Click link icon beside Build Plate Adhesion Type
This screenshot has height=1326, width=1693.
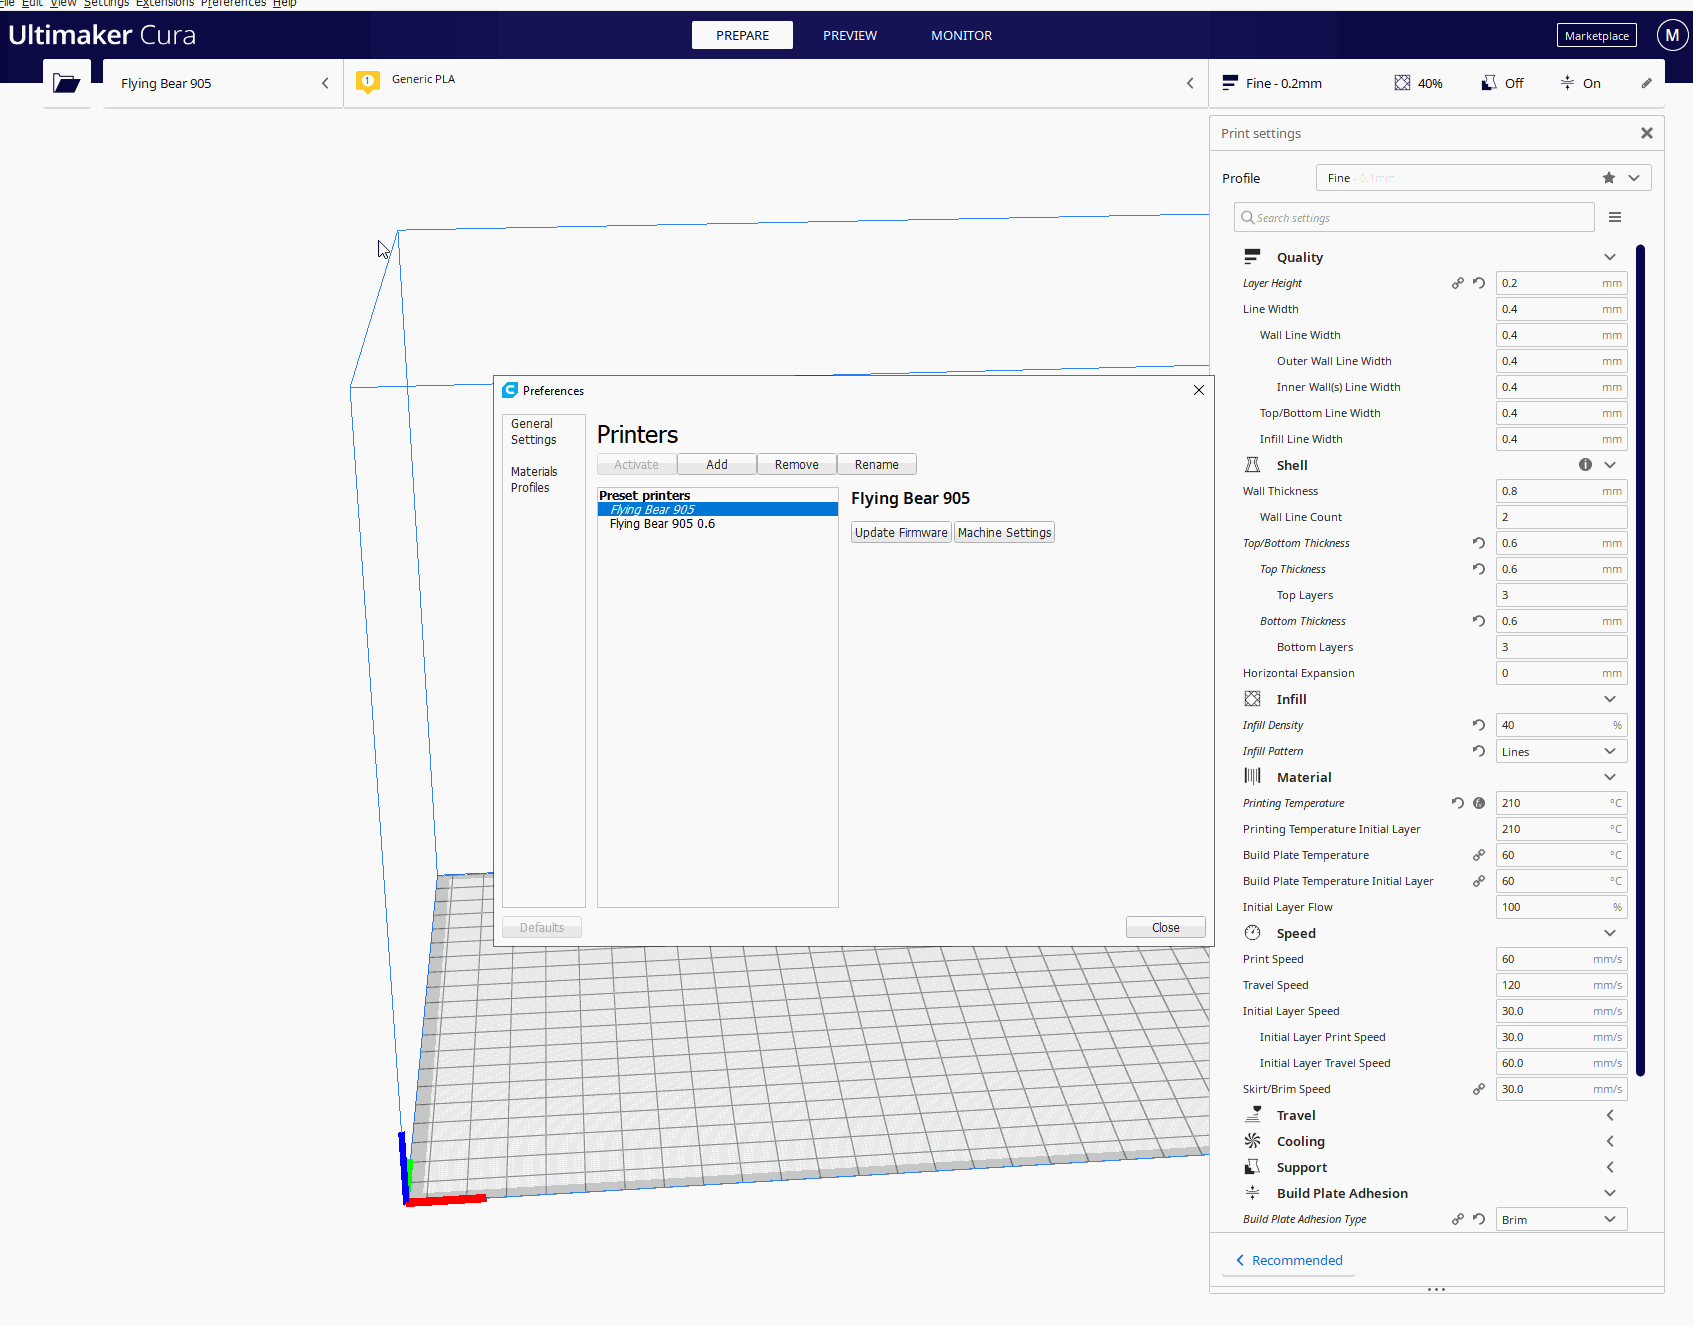pyautogui.click(x=1457, y=1219)
